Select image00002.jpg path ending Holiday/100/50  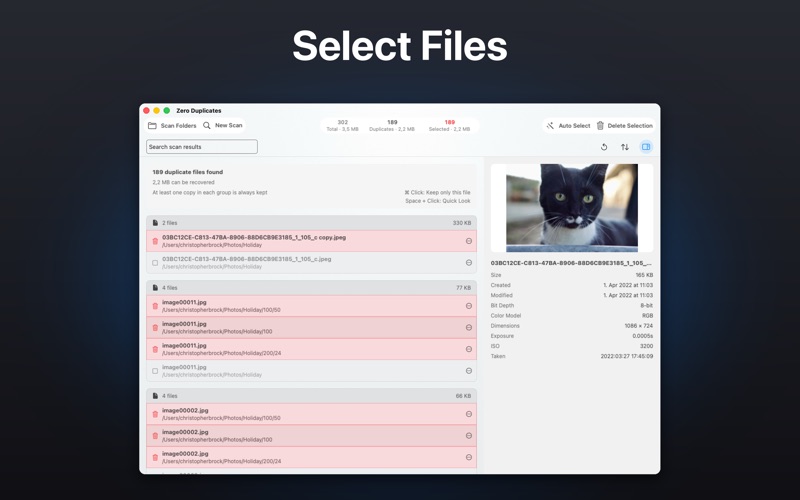(x=221, y=418)
